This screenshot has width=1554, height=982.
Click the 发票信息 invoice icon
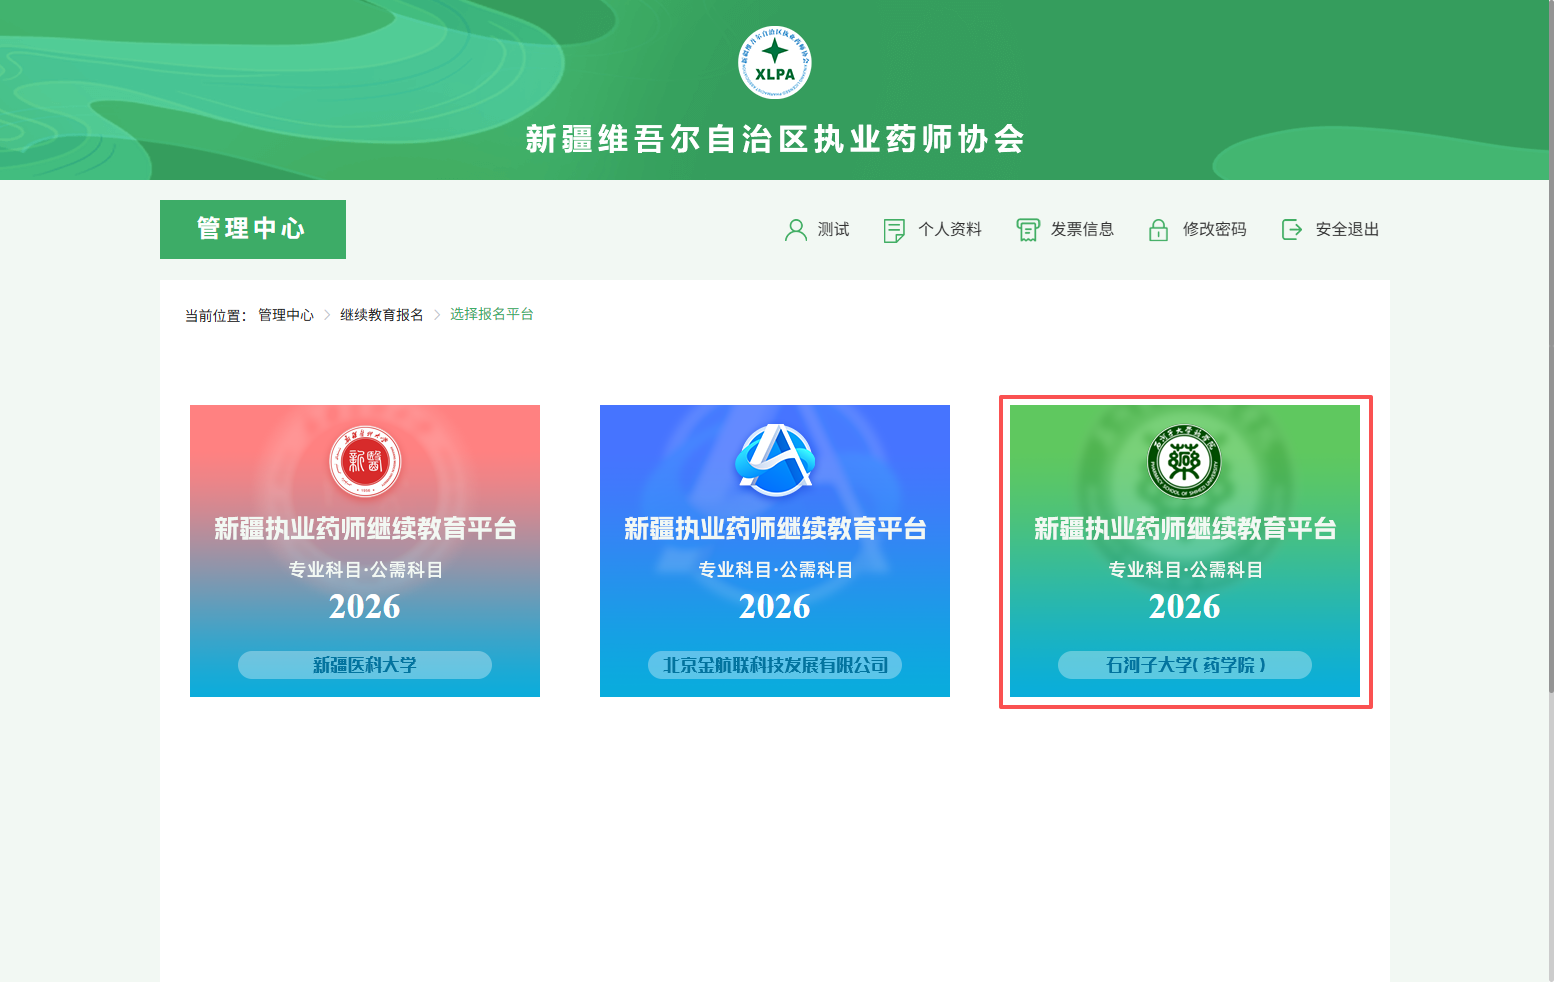tap(1028, 230)
